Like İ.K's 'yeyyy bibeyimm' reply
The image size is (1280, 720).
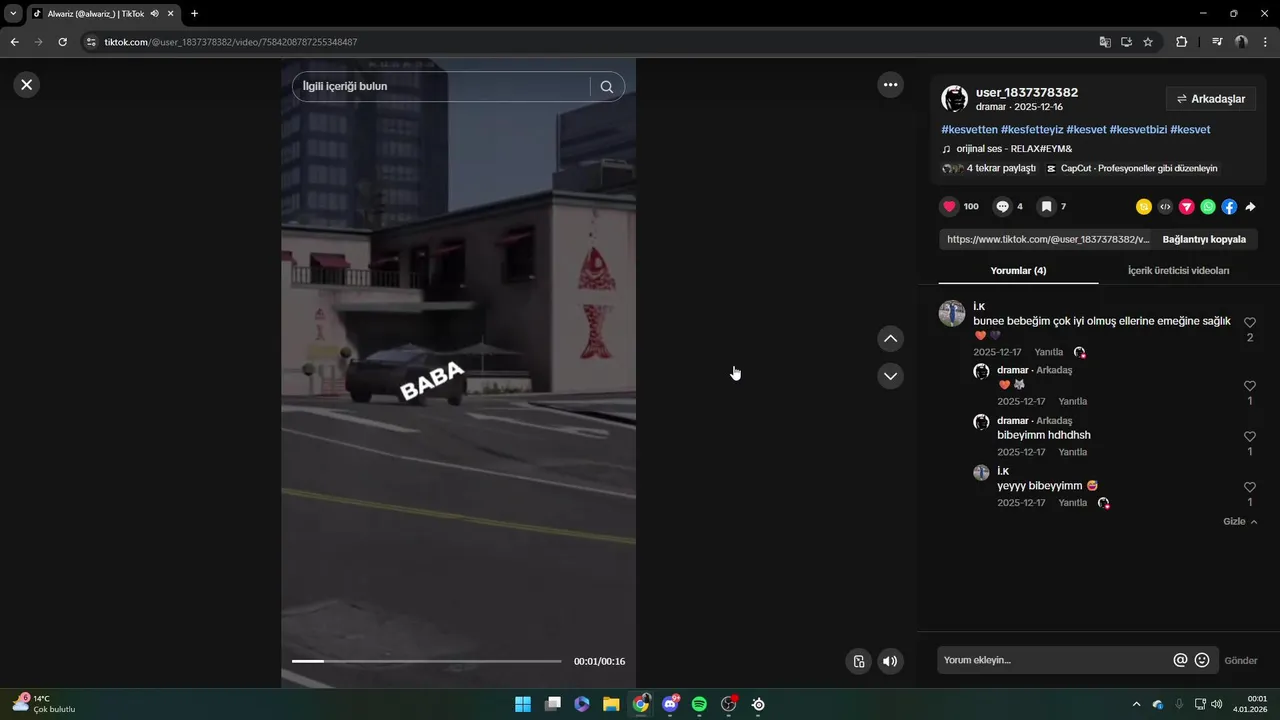[1250, 487]
